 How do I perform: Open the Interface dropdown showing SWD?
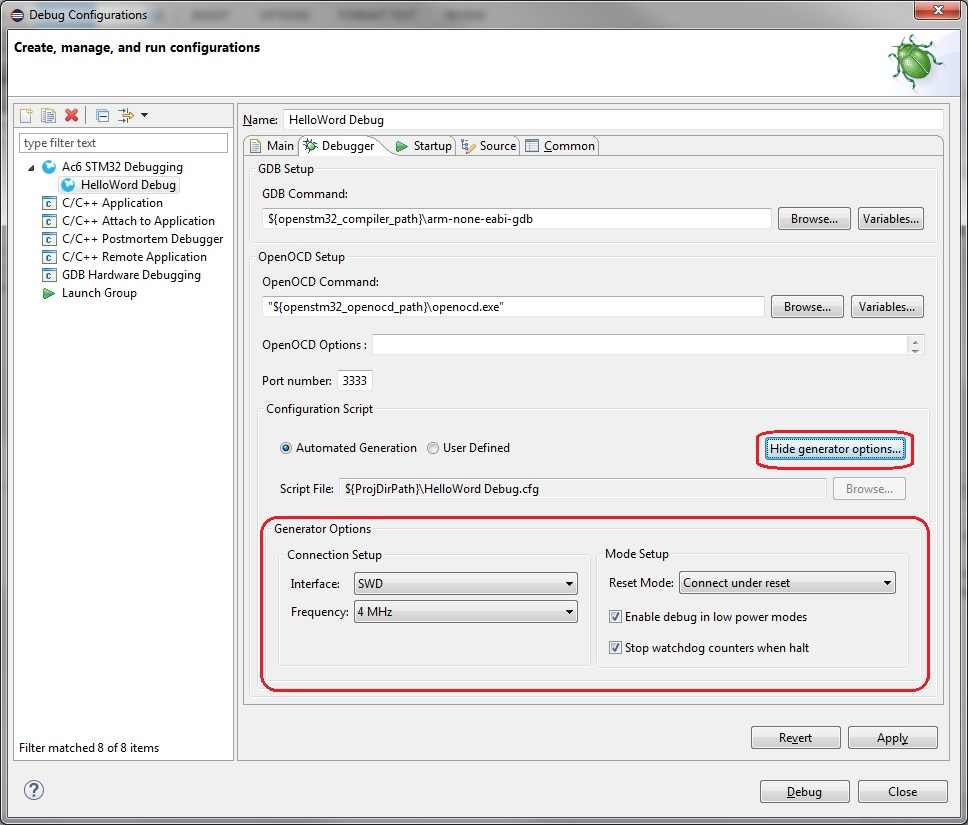click(465, 584)
